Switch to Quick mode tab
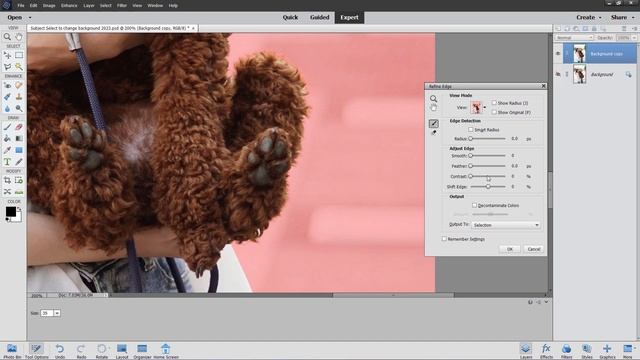The width and height of the screenshot is (640, 360). tap(290, 18)
